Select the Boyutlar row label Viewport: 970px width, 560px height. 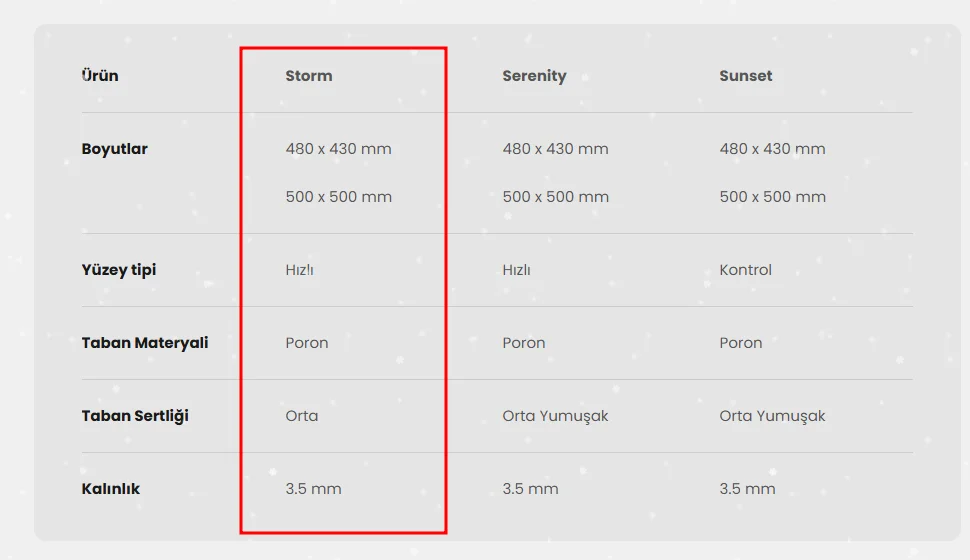115,149
